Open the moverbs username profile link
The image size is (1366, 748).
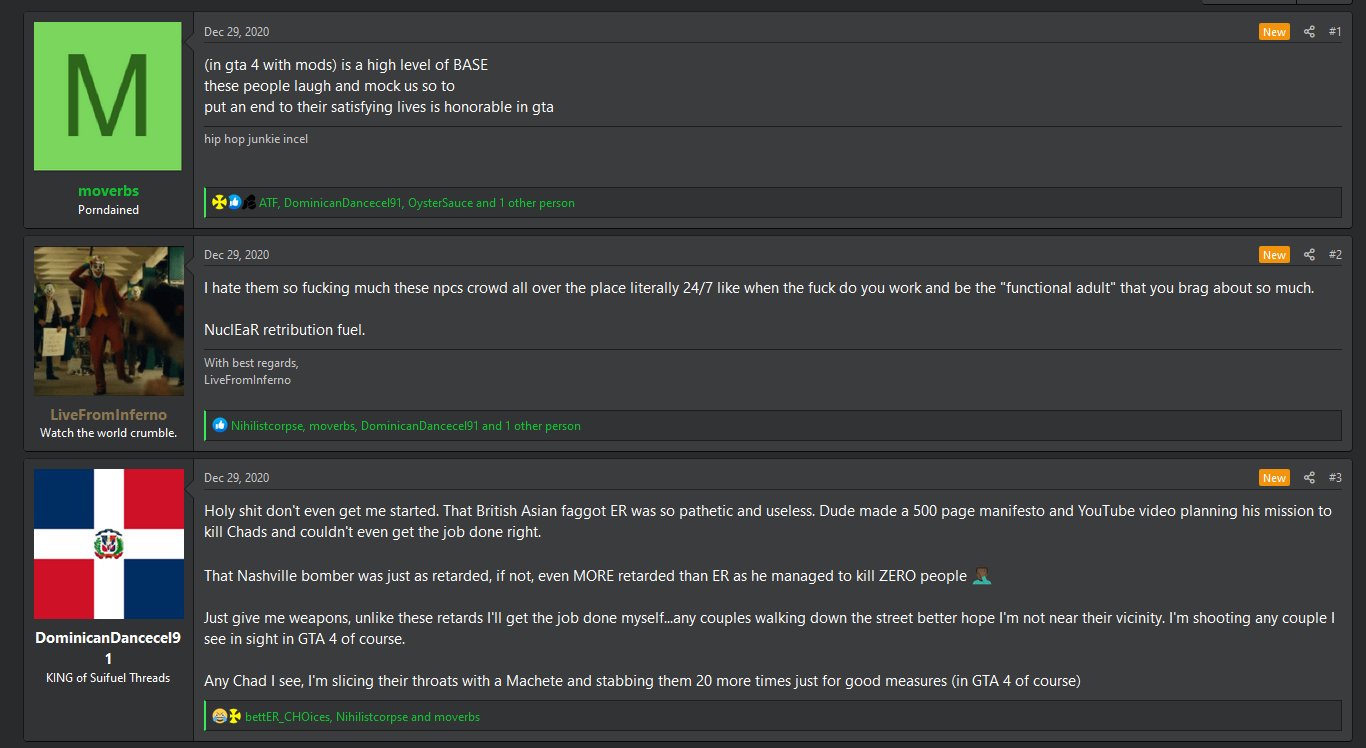[108, 191]
